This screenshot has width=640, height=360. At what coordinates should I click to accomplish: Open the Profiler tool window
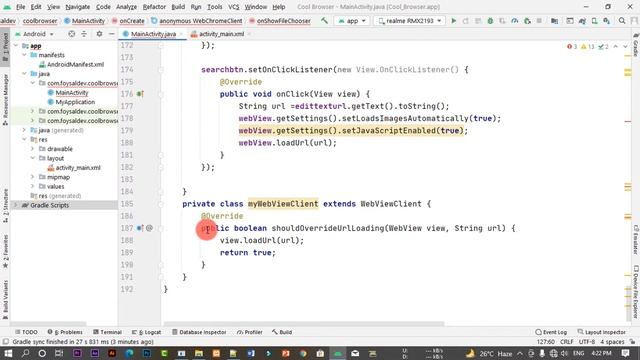(x=249, y=332)
